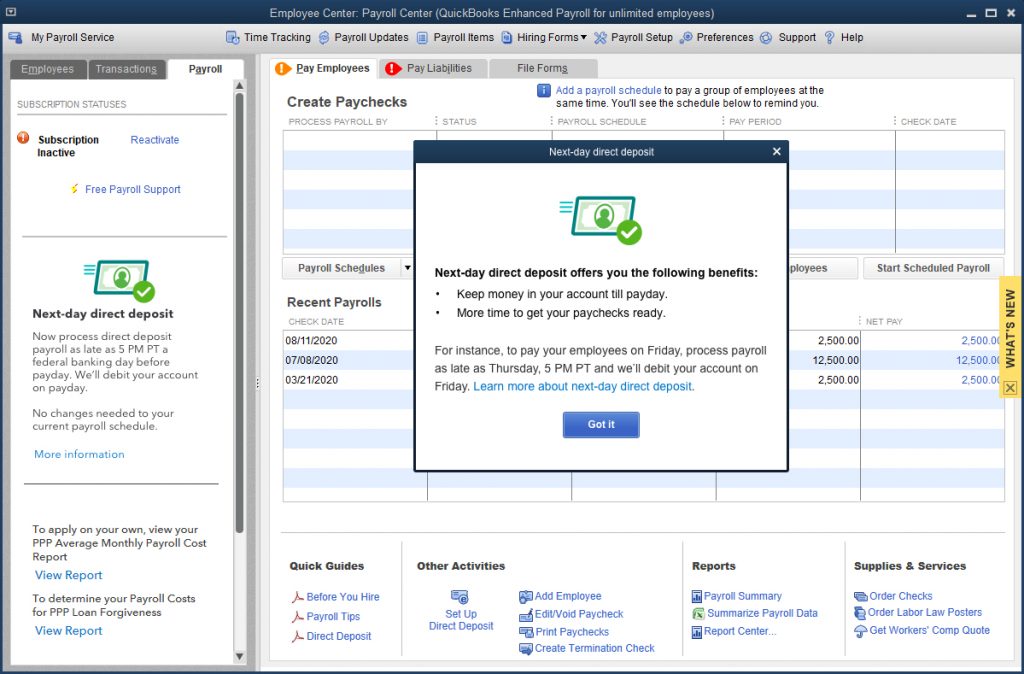Click the NET PAY column header

884,321
